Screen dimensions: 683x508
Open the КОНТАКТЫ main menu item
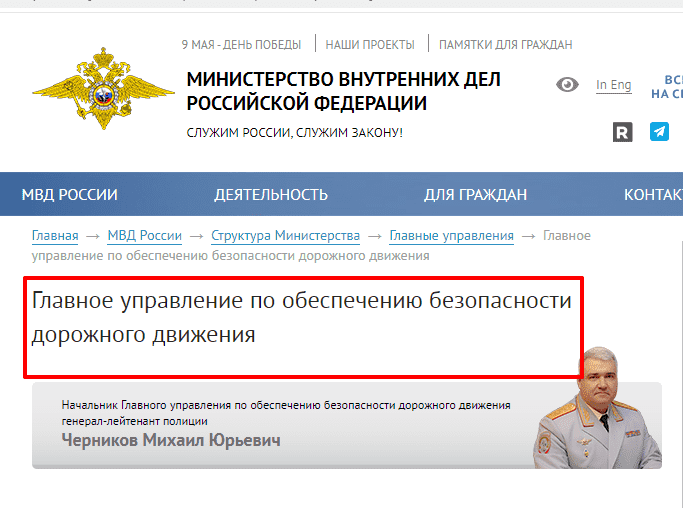[653, 194]
